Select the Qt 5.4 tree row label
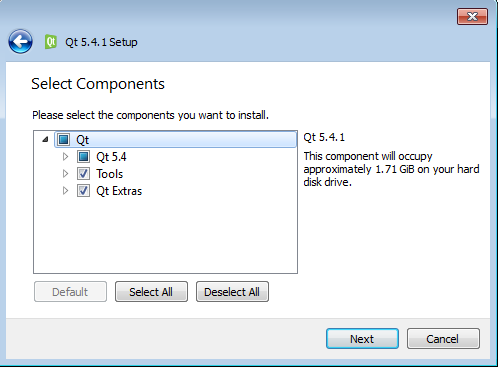 tap(111, 157)
